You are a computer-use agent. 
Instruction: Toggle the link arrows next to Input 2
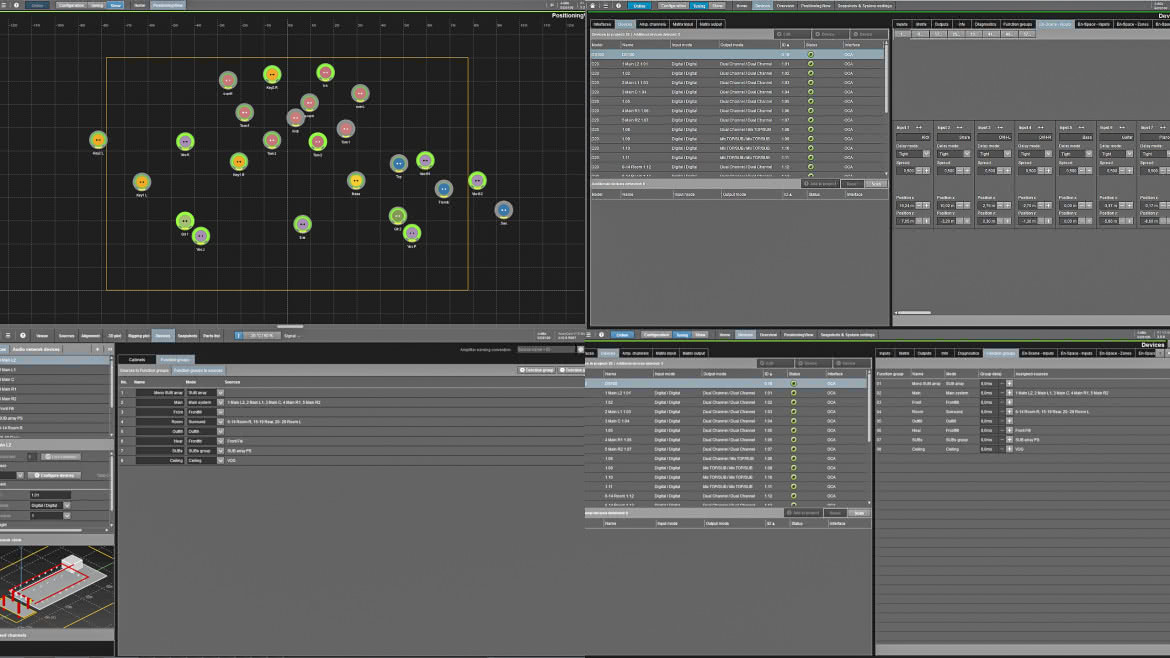click(x=960, y=128)
